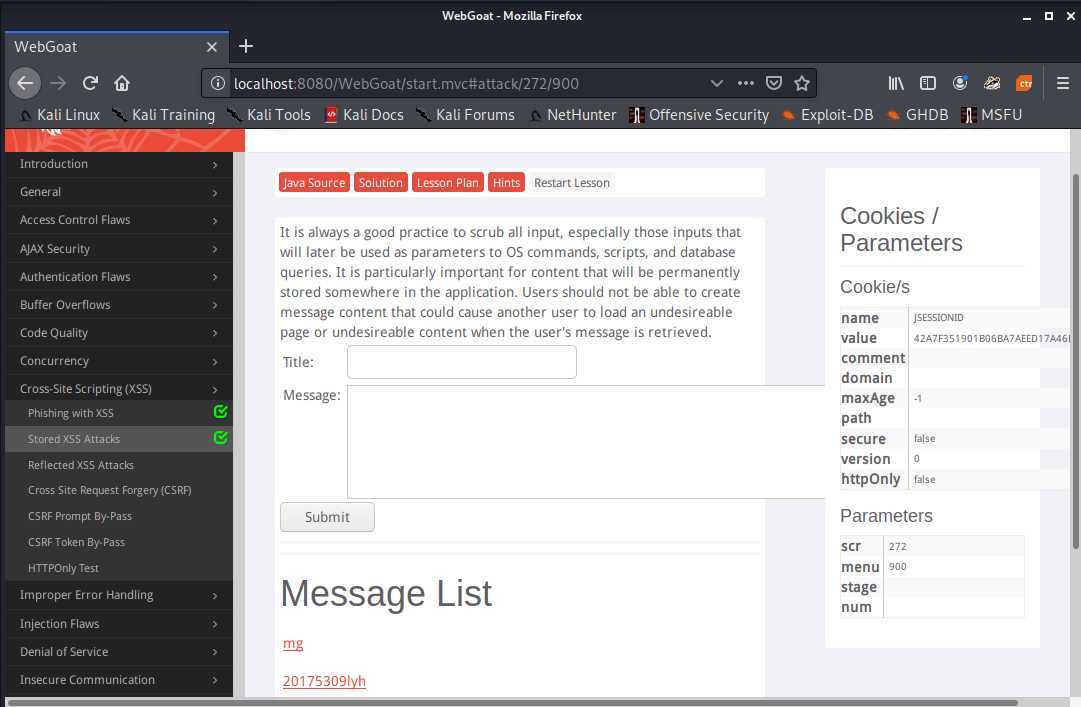Screen dimensions: 1081x707
Task: Focus the Title input field
Action: pos(462,362)
